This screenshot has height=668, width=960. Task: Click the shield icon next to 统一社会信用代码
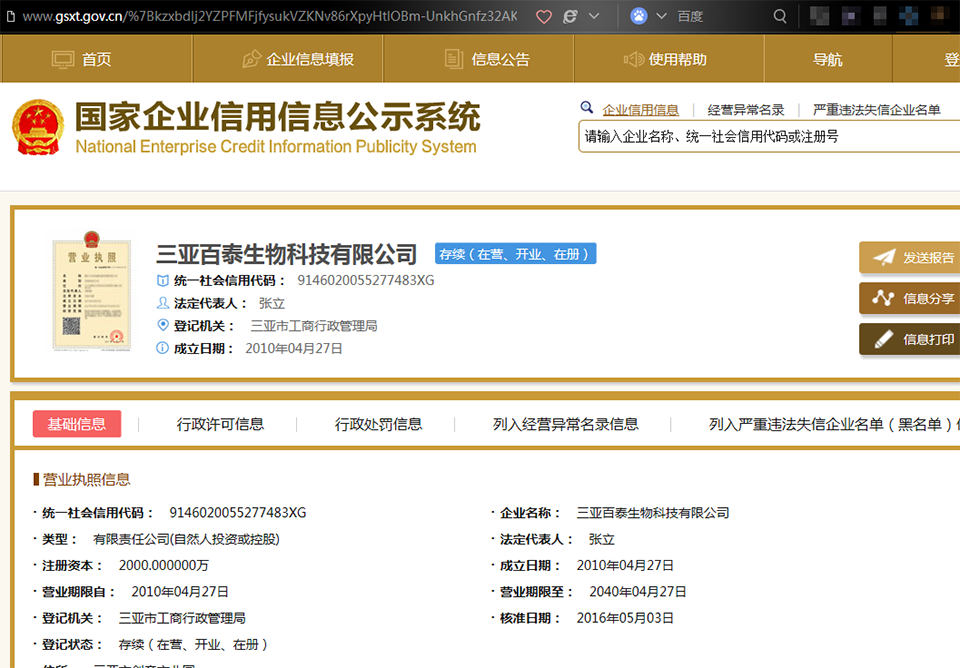coord(162,280)
